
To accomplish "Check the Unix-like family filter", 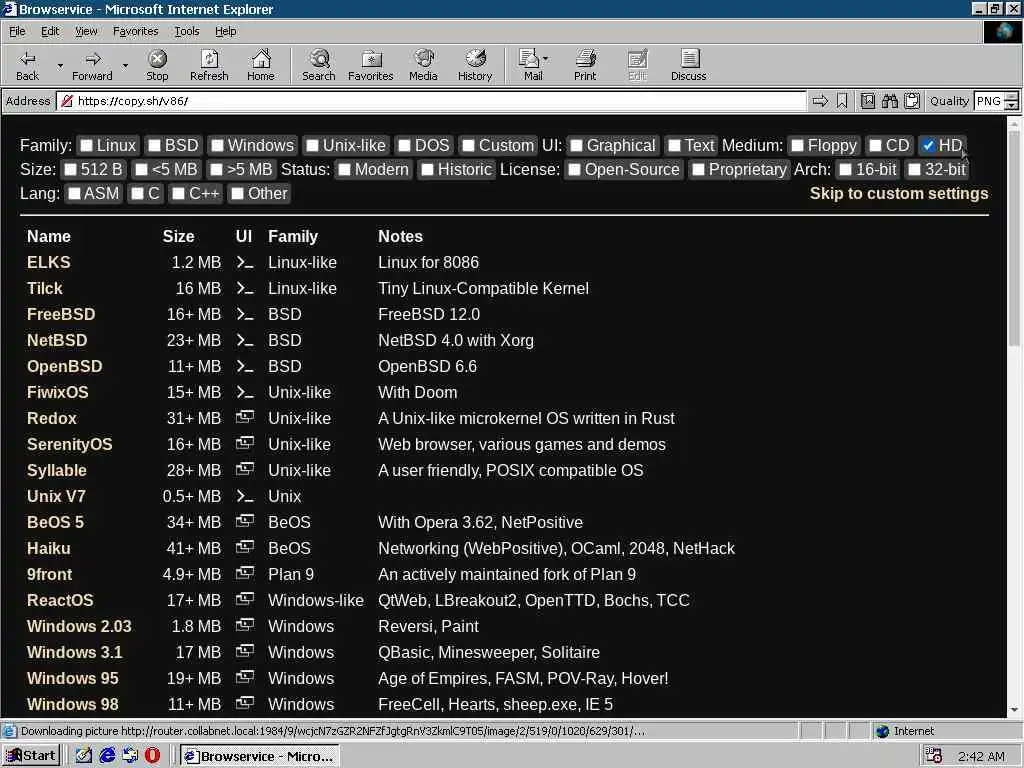I will click(x=313, y=146).
